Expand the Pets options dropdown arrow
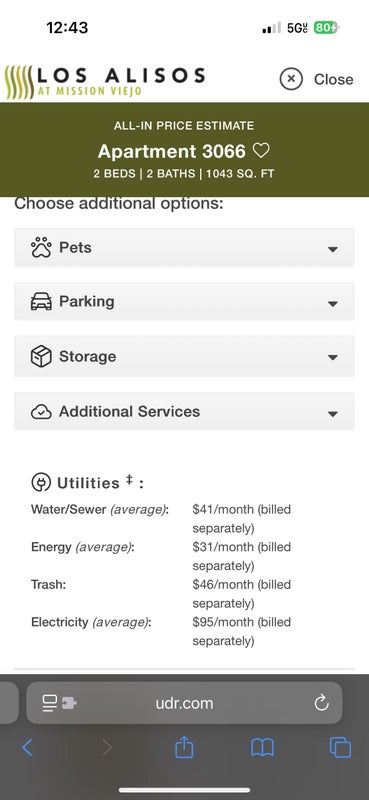The height and width of the screenshot is (800, 369). [333, 249]
